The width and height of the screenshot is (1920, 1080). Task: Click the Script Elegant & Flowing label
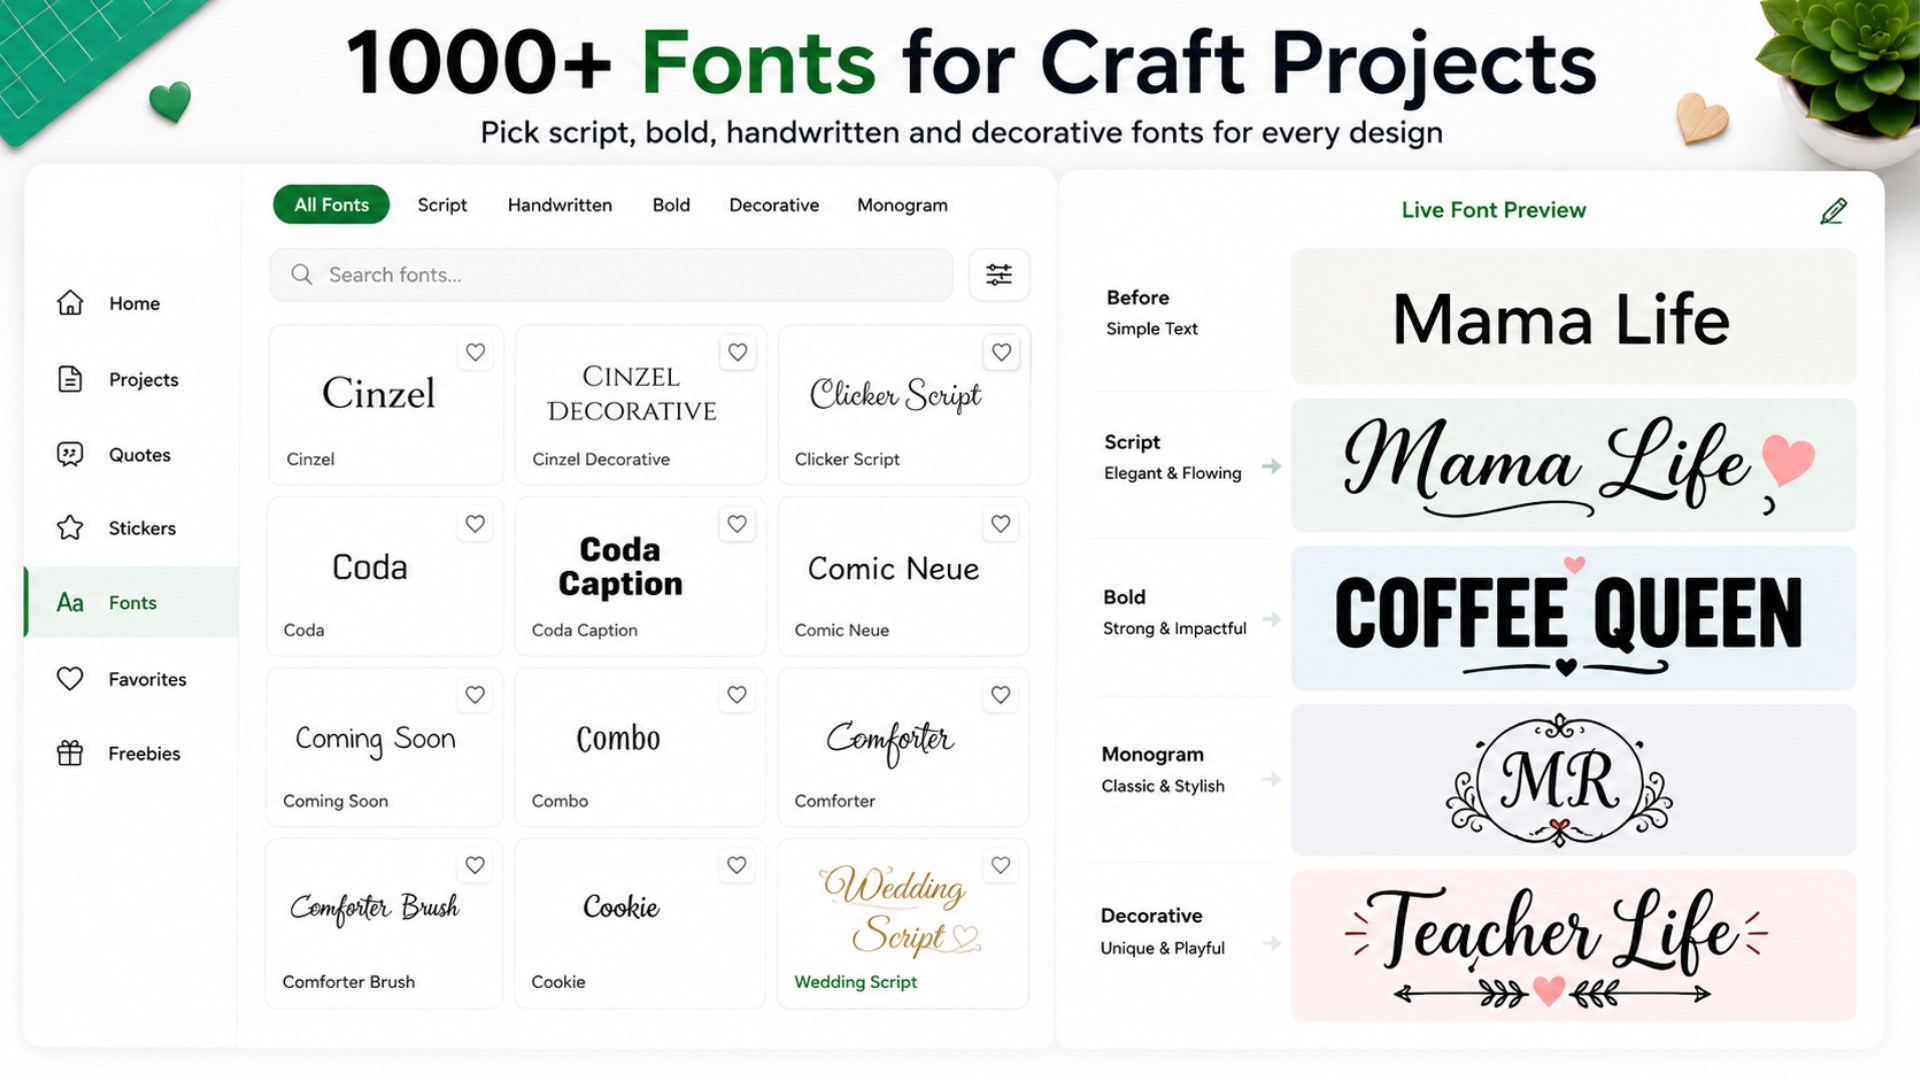pos(1172,457)
